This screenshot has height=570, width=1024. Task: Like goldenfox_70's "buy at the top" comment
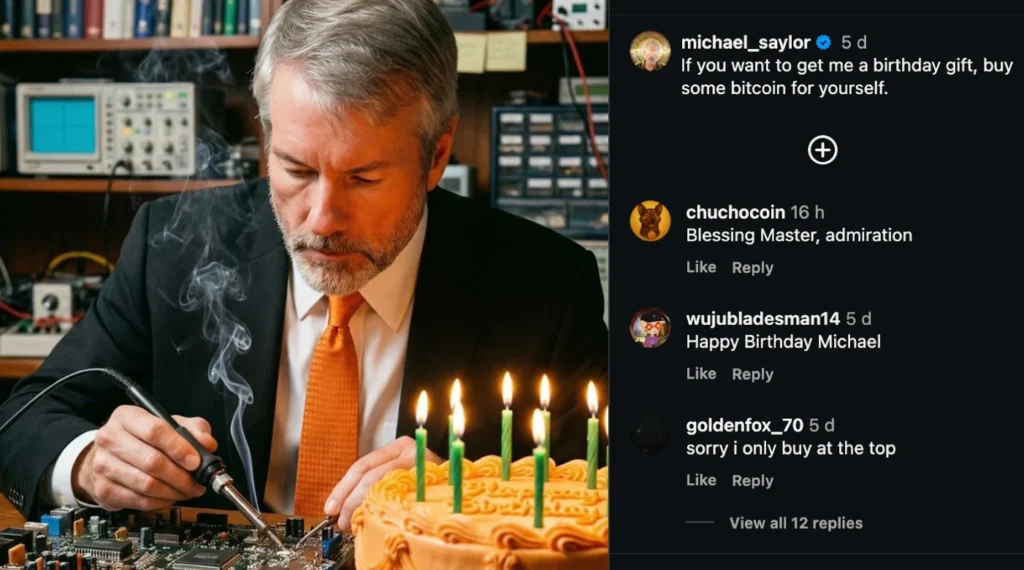(x=701, y=480)
